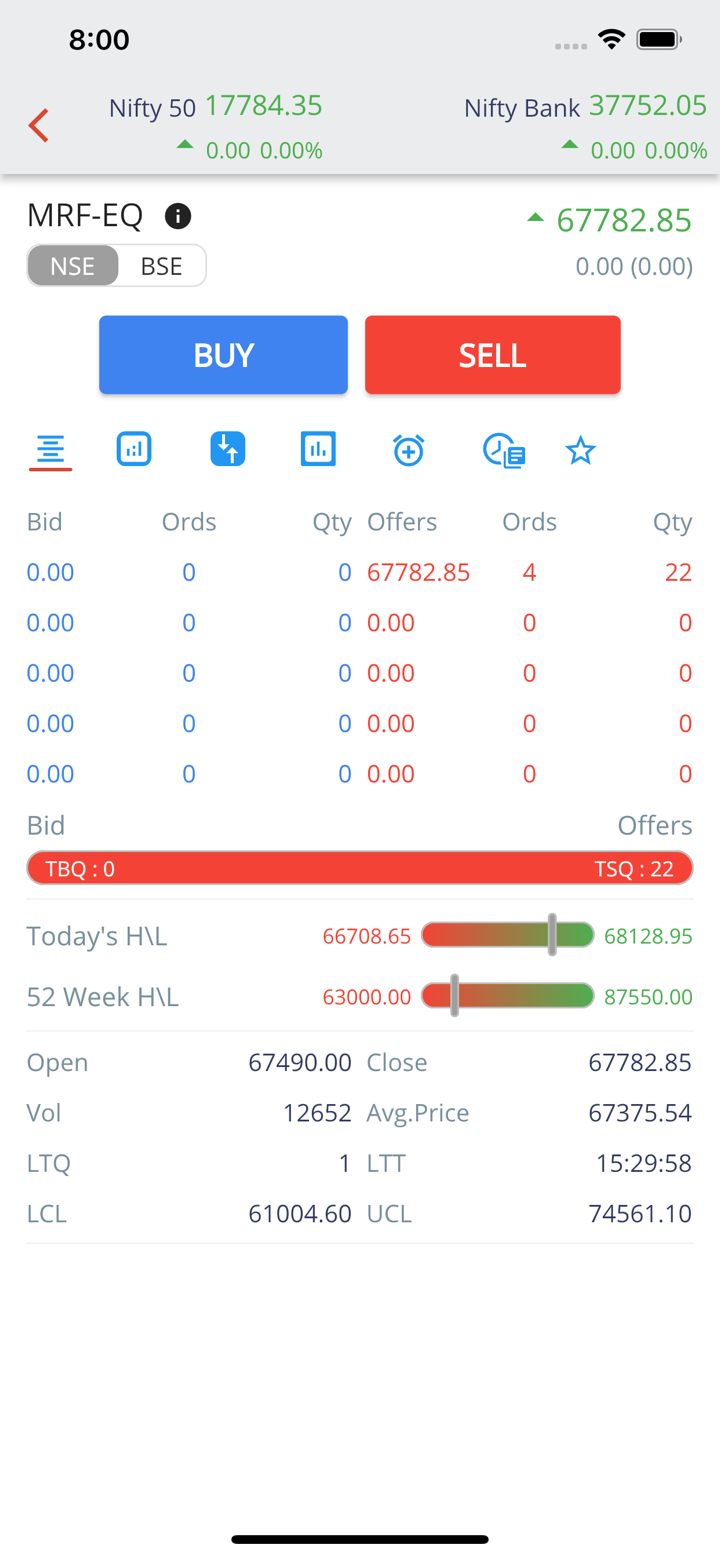
Task: Tap the battery status icon
Action: (x=659, y=40)
